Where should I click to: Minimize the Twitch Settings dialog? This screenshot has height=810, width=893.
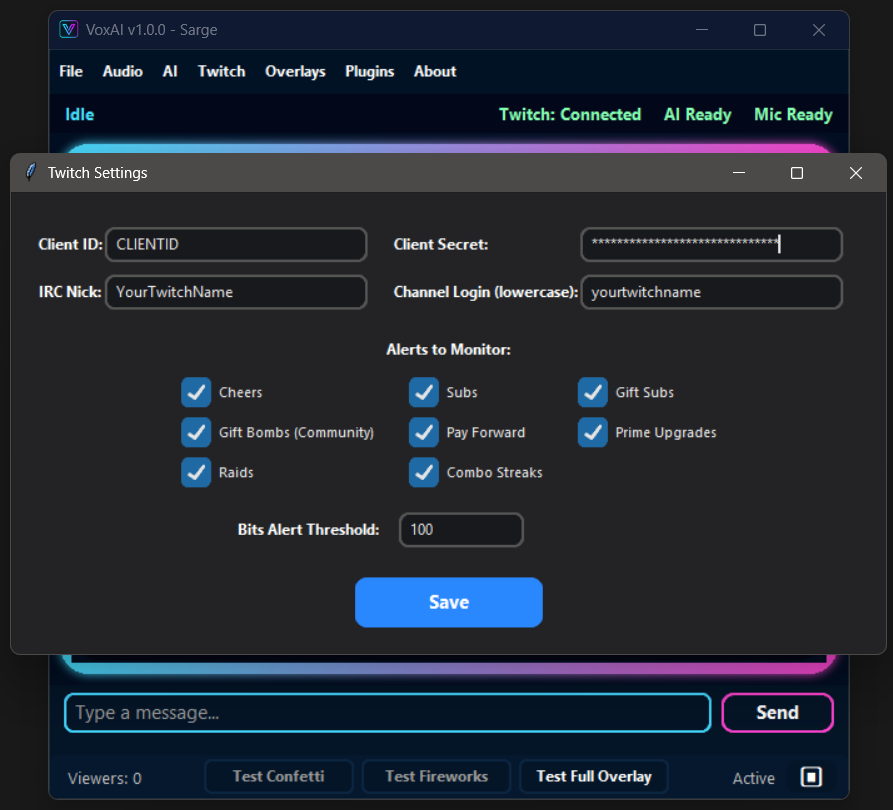739,173
